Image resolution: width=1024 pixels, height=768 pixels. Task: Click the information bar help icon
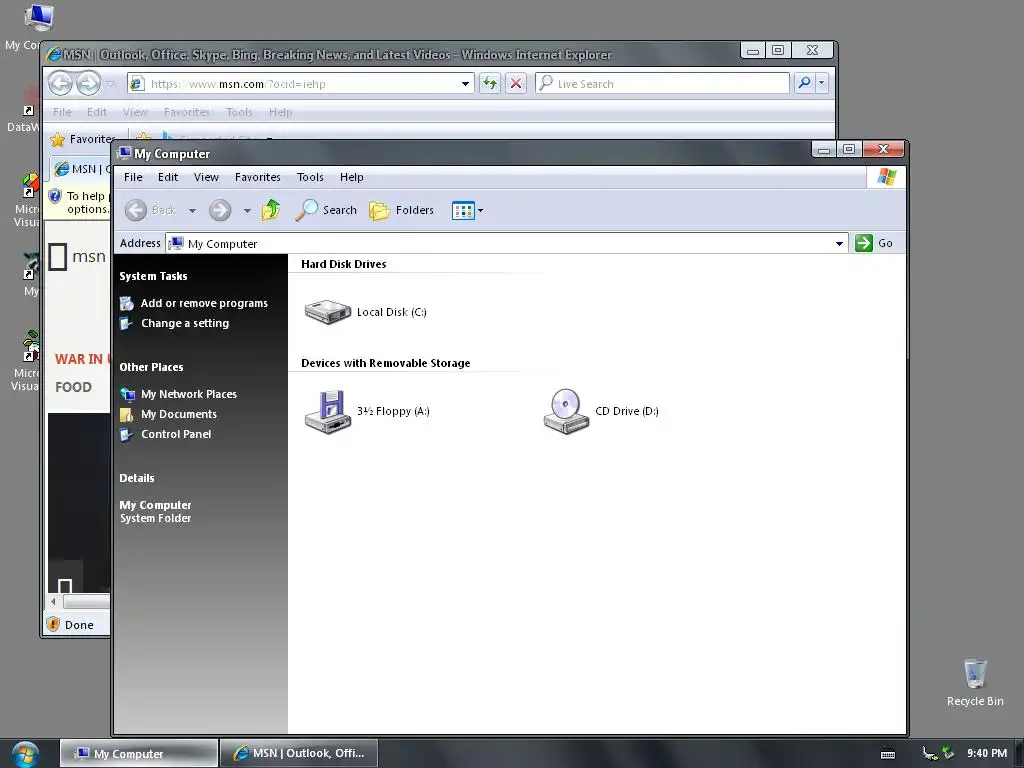(56, 196)
